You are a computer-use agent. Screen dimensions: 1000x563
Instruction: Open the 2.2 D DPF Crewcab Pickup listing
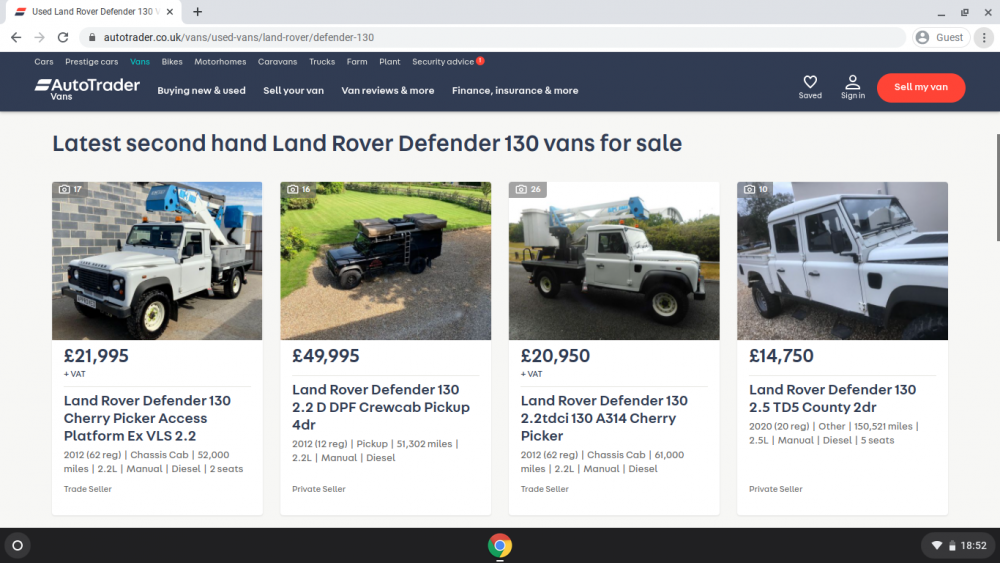(x=381, y=407)
